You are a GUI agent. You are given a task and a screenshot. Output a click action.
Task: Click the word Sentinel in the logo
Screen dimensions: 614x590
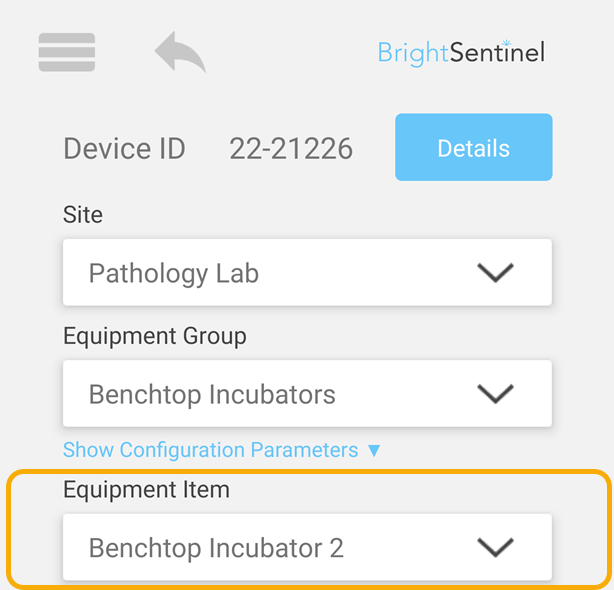[x=497, y=52]
